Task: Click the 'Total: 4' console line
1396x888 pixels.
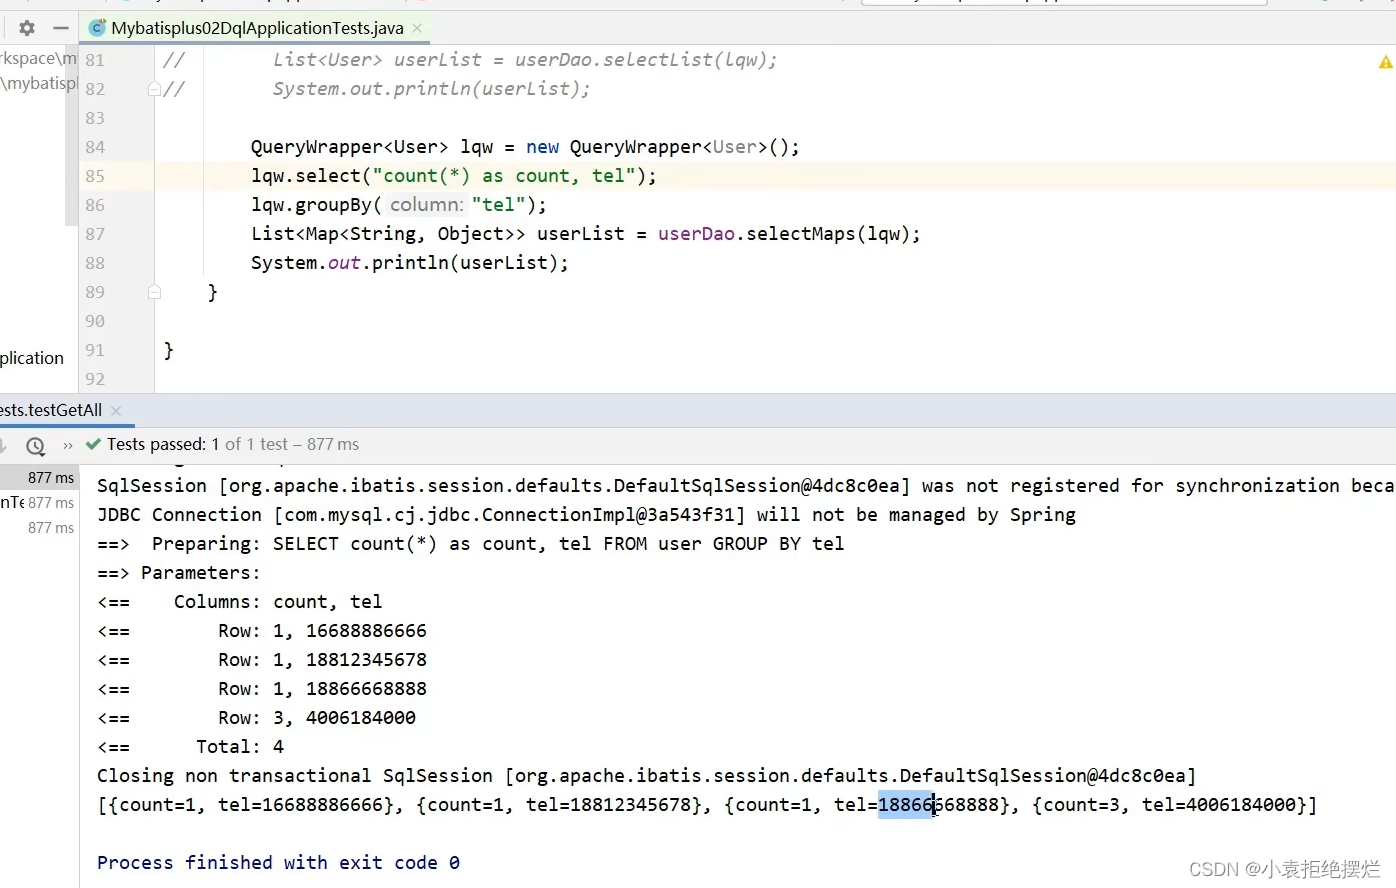Action: [x=190, y=747]
